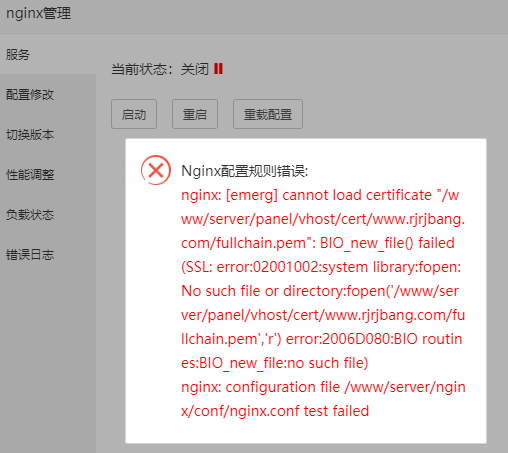Viewport: 508px width, 453px height.
Task: Click the 启动 button
Action: click(134, 114)
